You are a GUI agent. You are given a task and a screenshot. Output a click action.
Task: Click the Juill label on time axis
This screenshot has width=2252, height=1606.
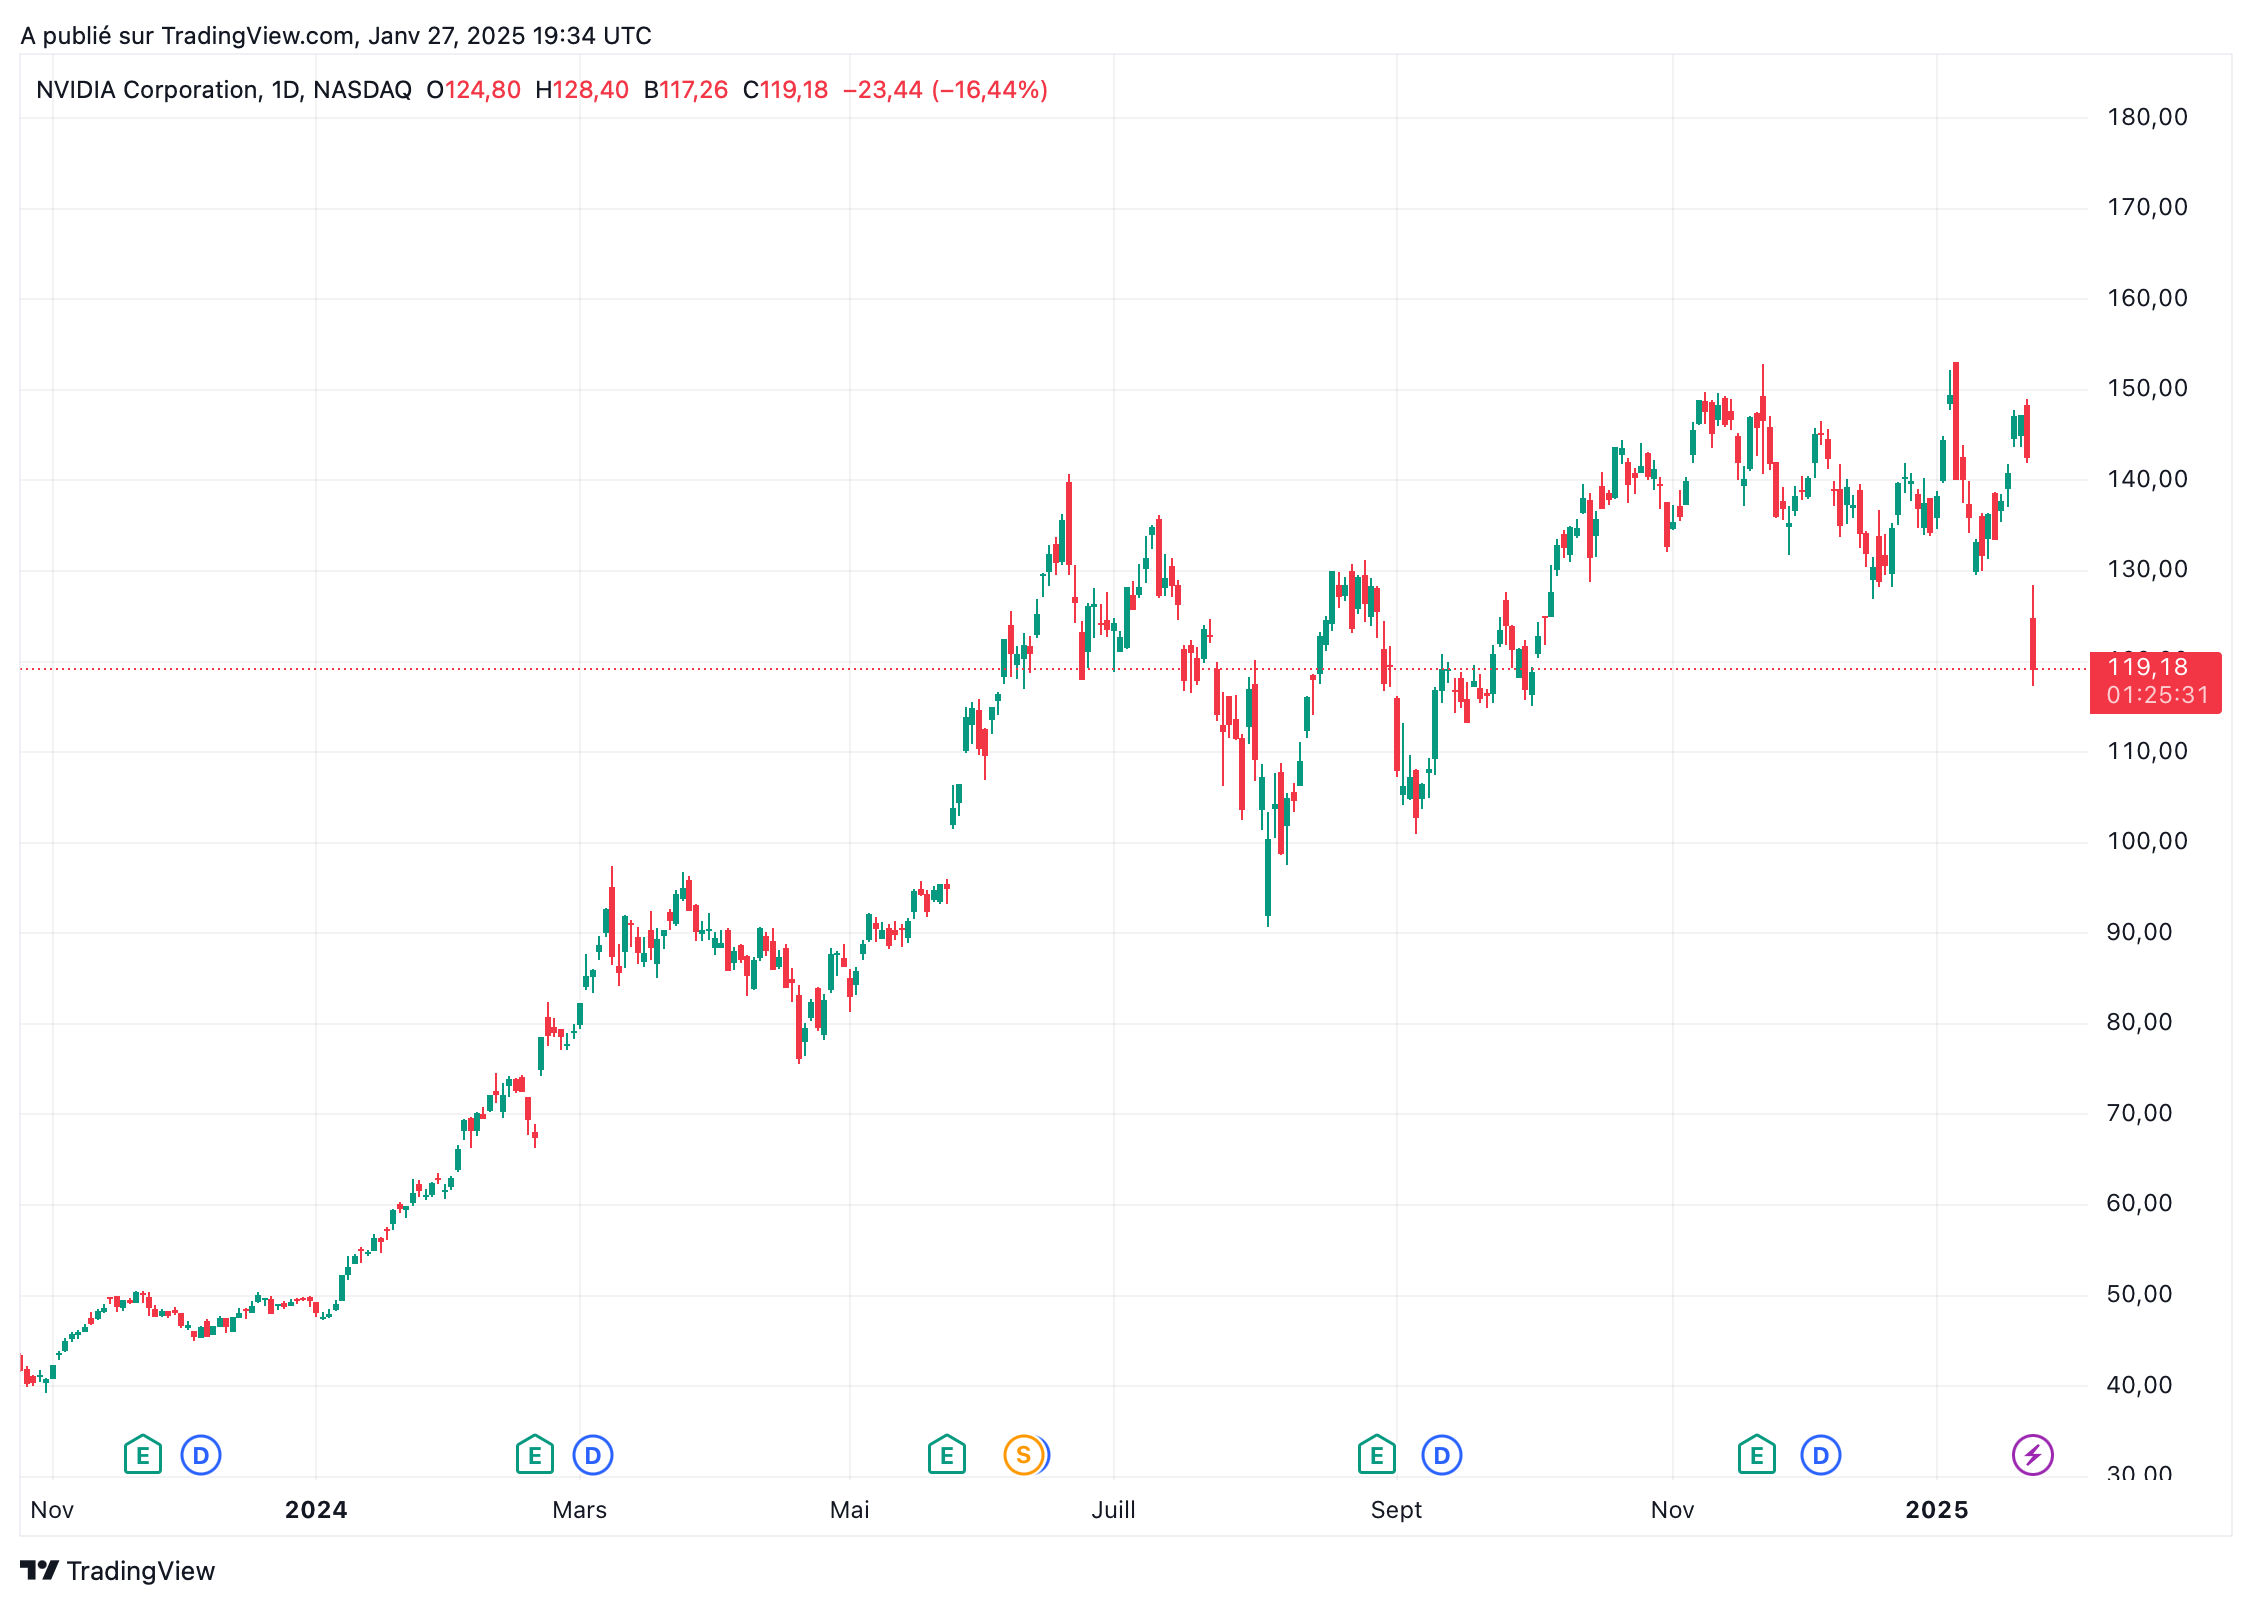tap(1114, 1510)
